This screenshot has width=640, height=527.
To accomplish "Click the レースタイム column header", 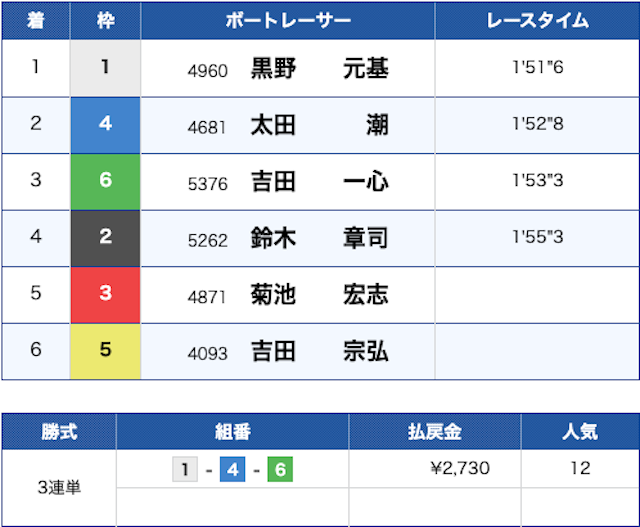I will (537, 21).
